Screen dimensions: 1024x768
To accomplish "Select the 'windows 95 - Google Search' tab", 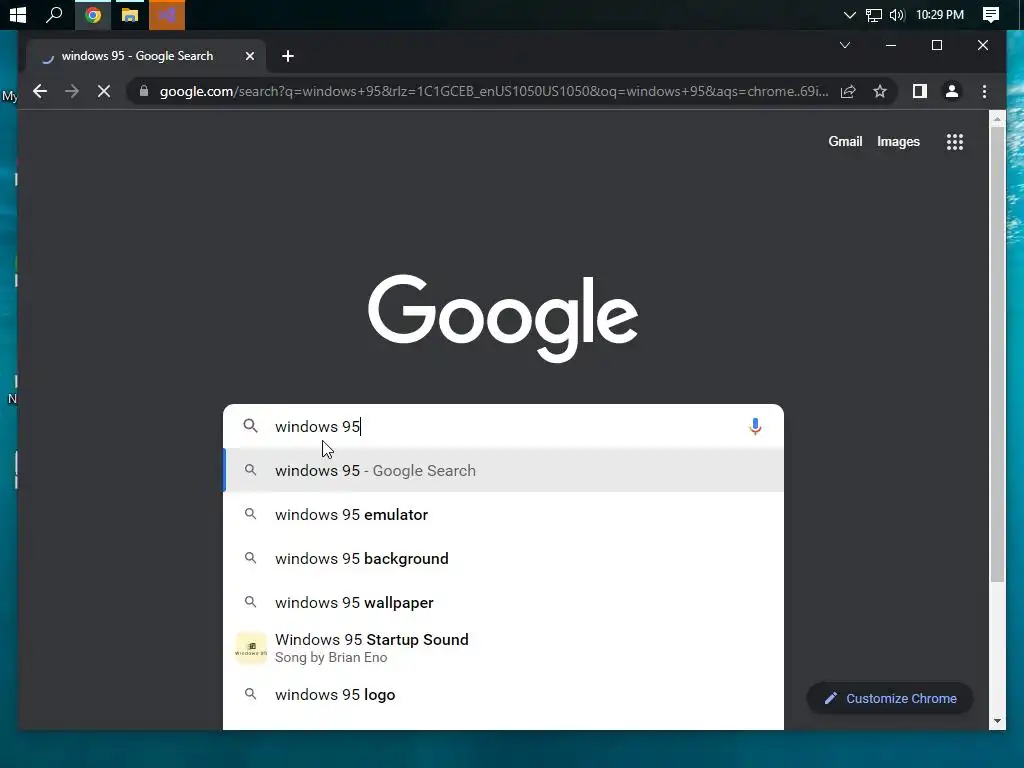I will pyautogui.click(x=146, y=56).
